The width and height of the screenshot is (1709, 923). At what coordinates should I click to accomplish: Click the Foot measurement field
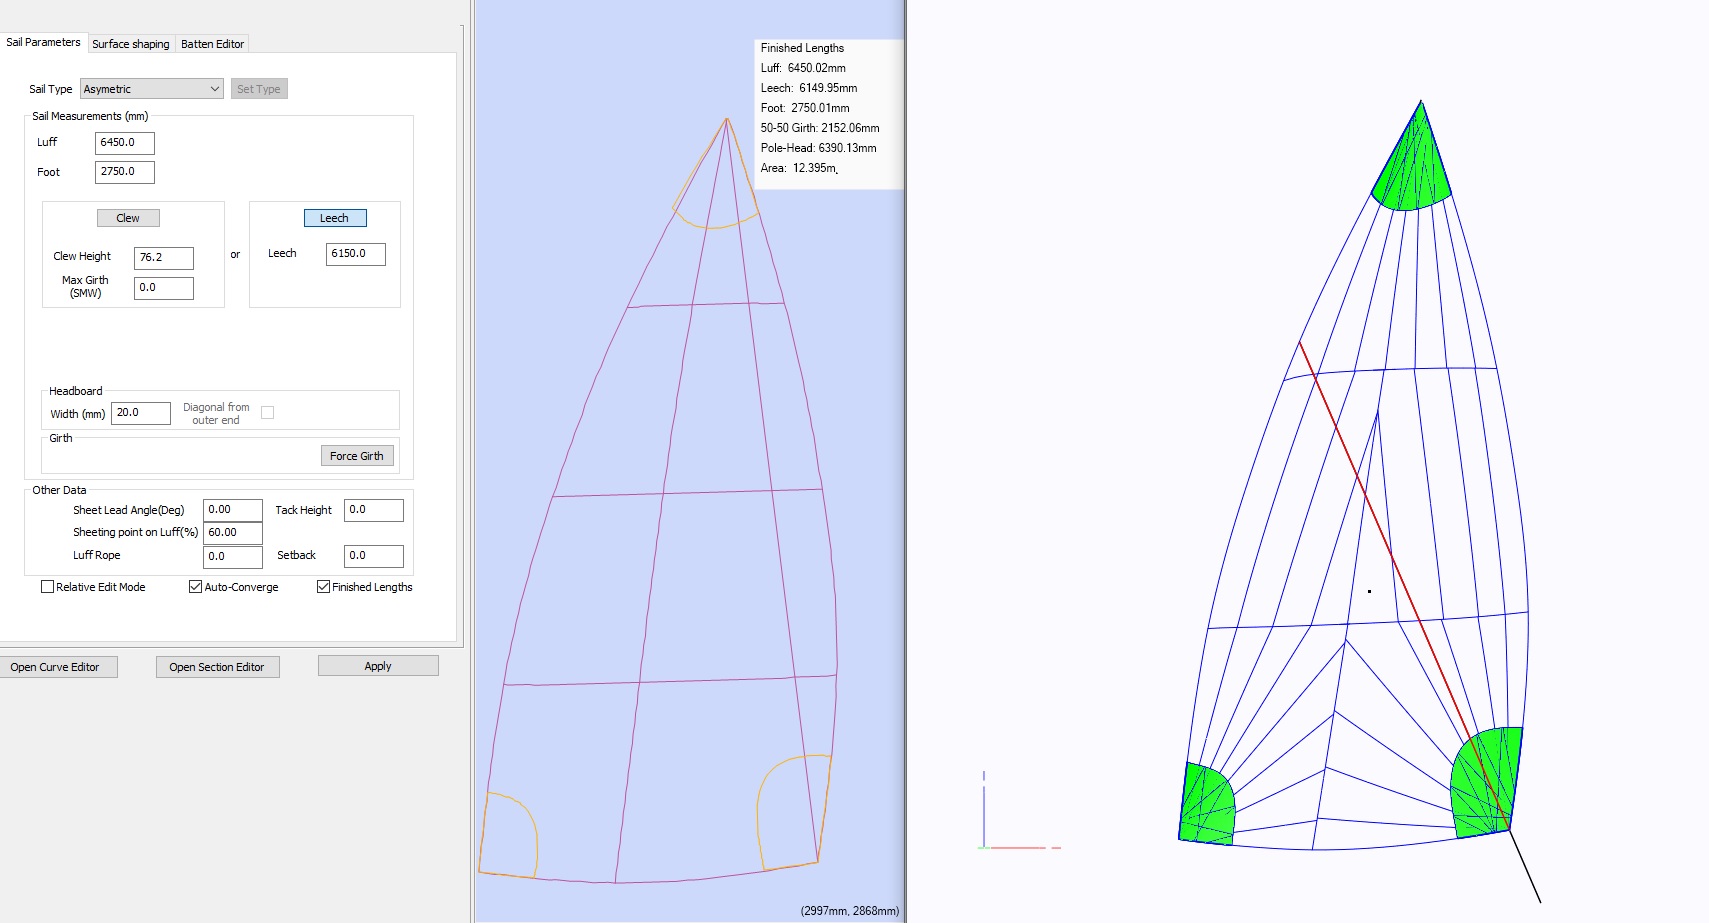124,172
